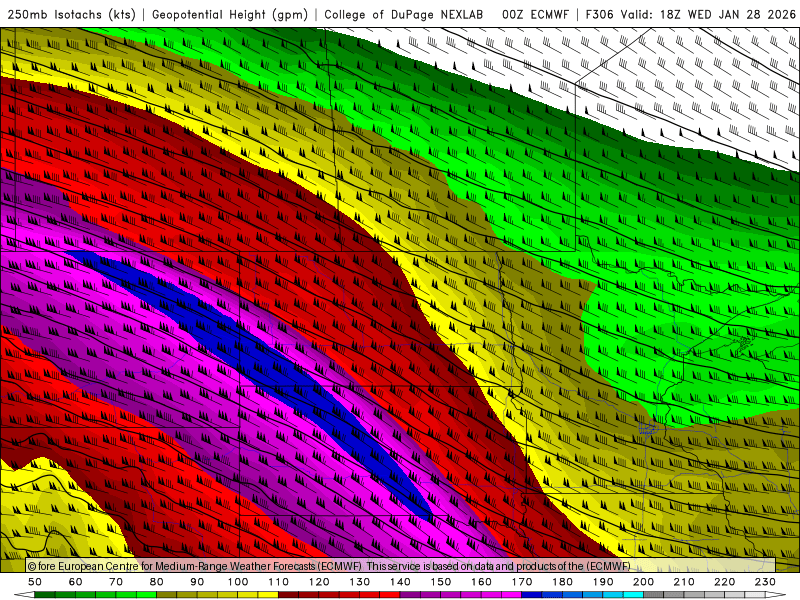Click the '230' color scale label

(765, 582)
